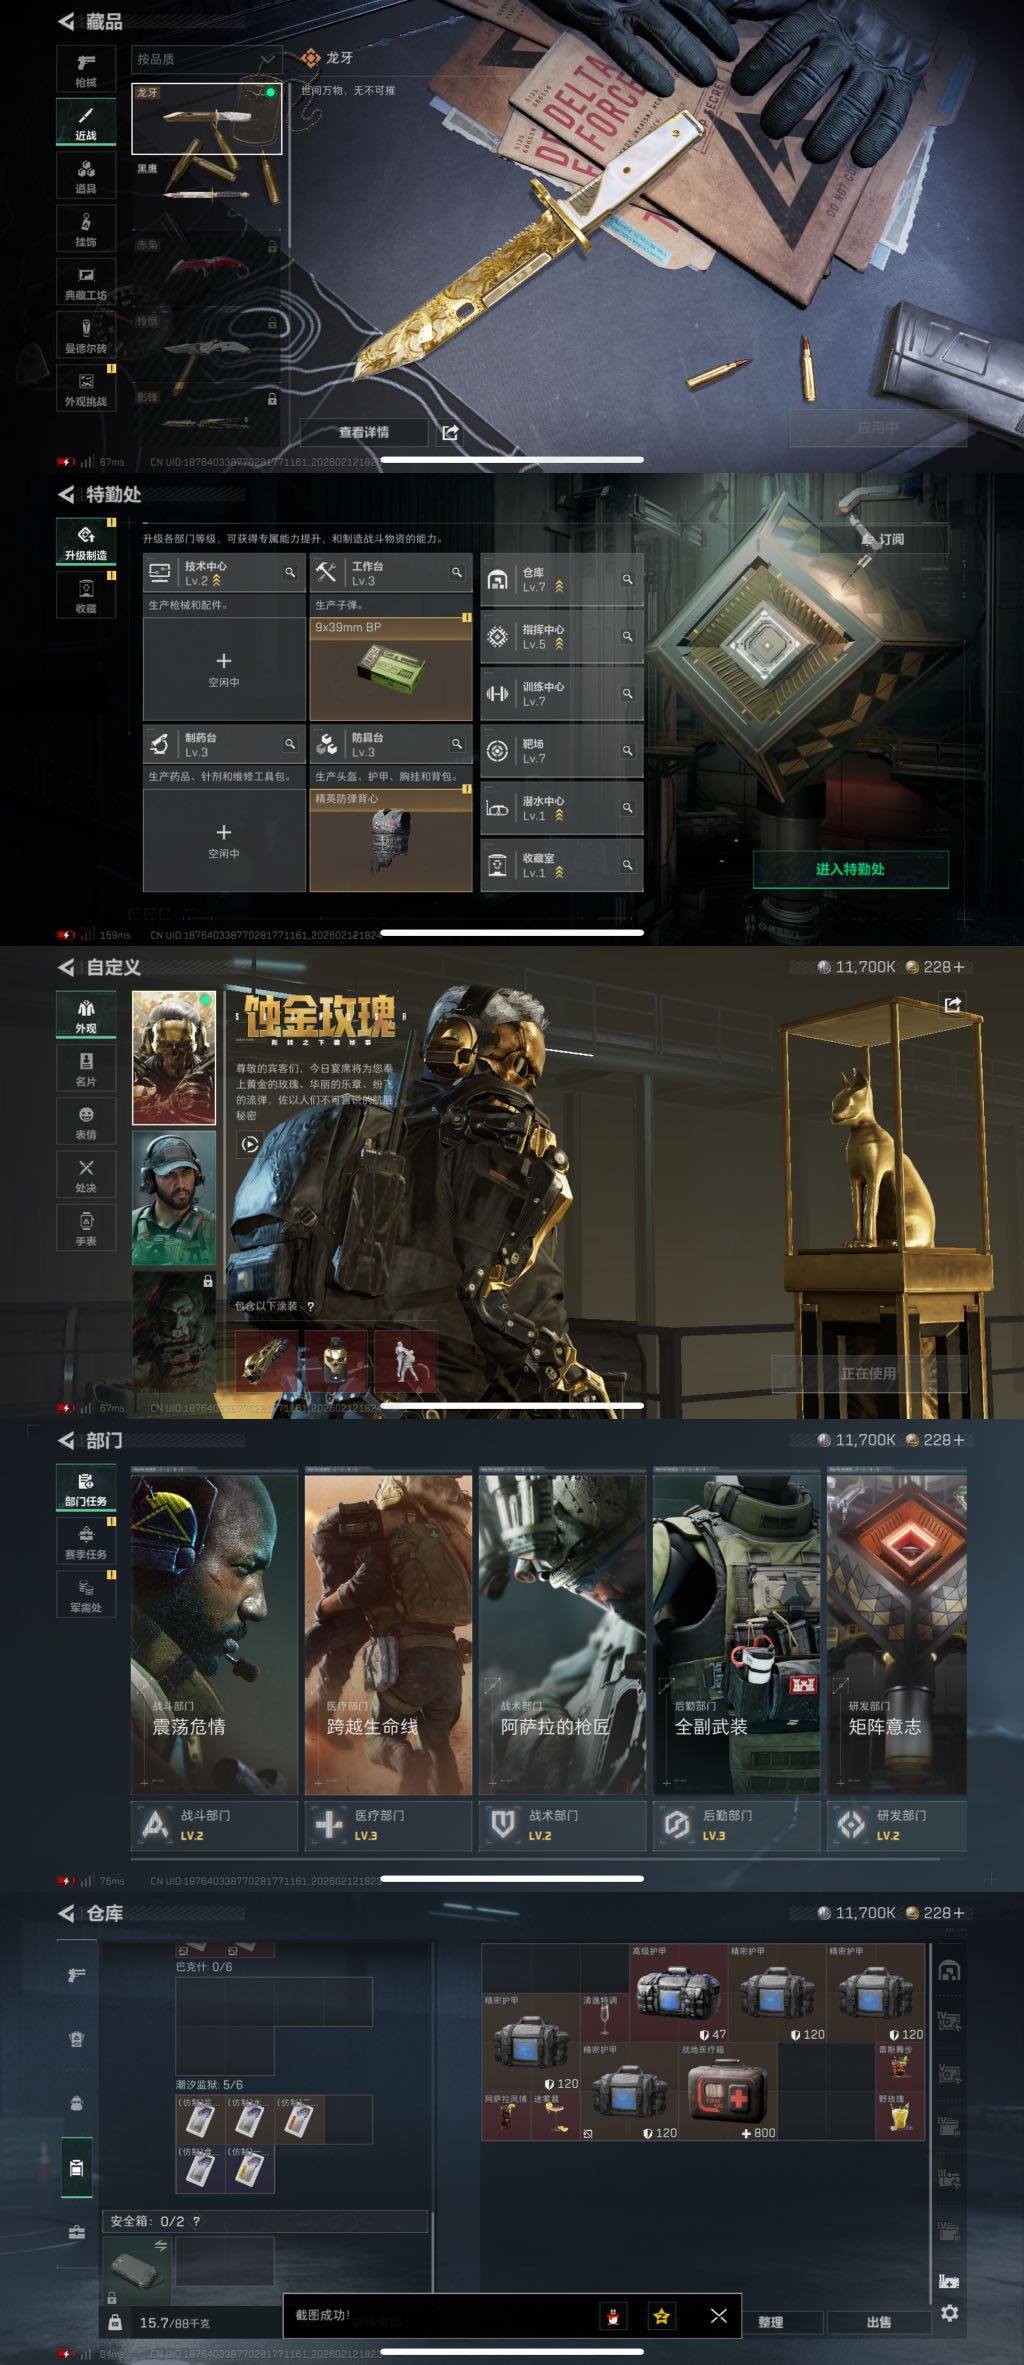Inspect 指挥中心 using its magnifier icon

point(627,636)
